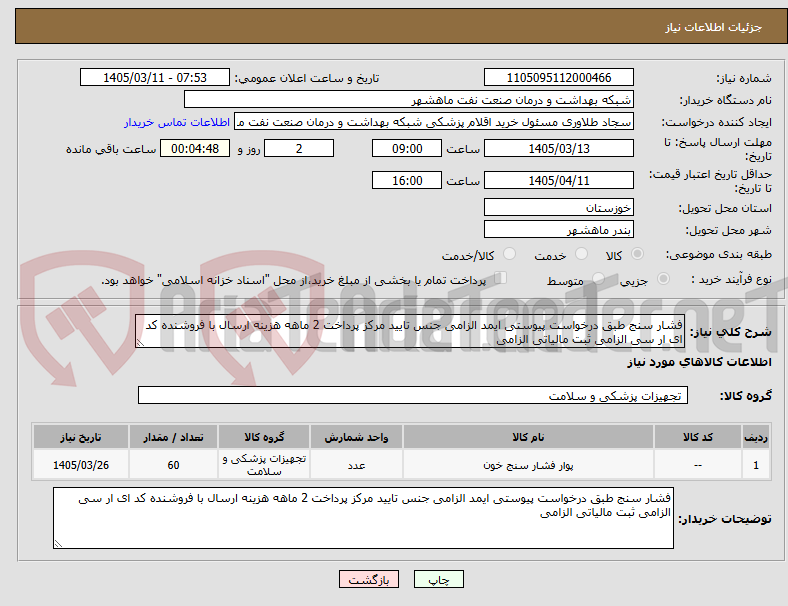Click the price validity date 1405/04/11
This screenshot has width=788, height=606.
click(x=559, y=180)
